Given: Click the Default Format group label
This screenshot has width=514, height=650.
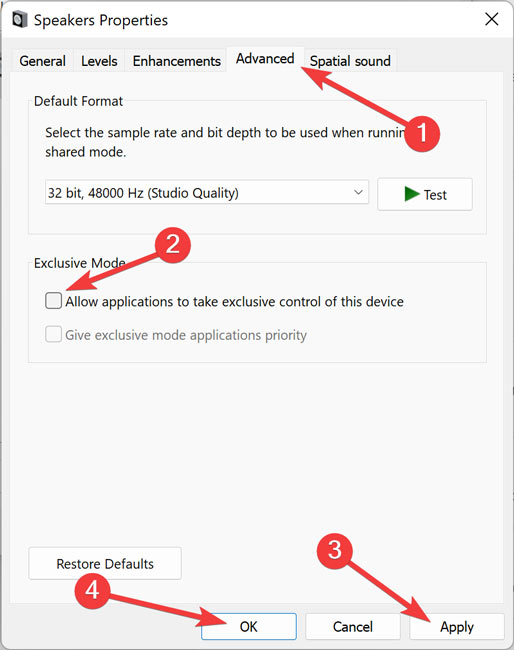Looking at the screenshot, I should [78, 101].
